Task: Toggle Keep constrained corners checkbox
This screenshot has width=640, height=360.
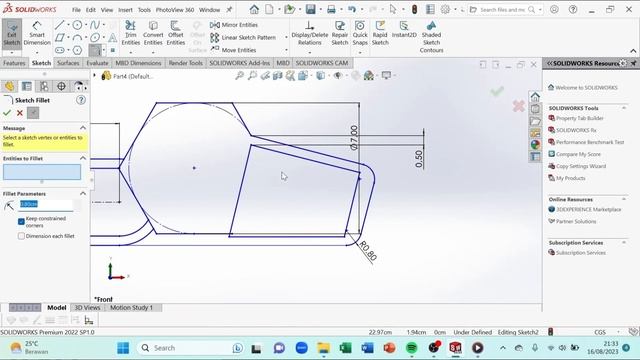Action: pos(21,221)
